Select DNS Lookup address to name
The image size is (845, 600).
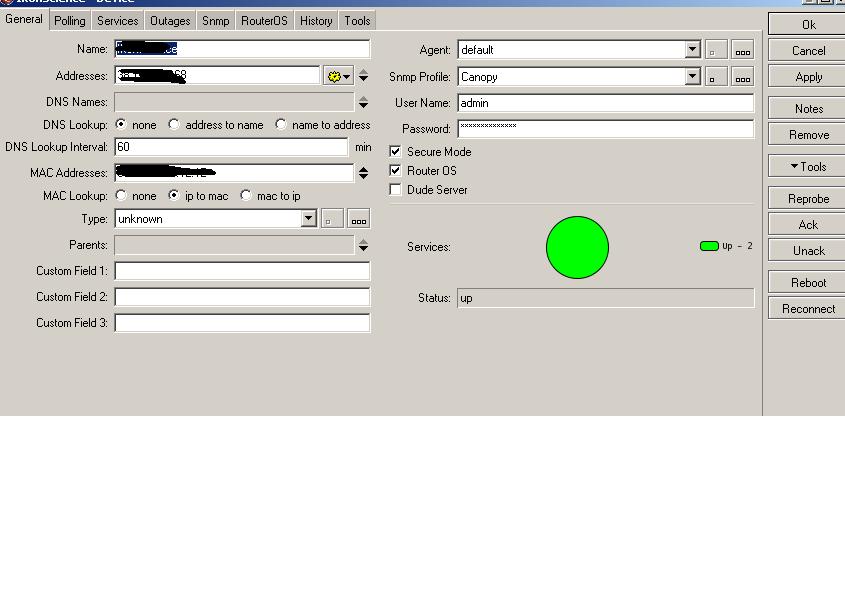pos(174,125)
